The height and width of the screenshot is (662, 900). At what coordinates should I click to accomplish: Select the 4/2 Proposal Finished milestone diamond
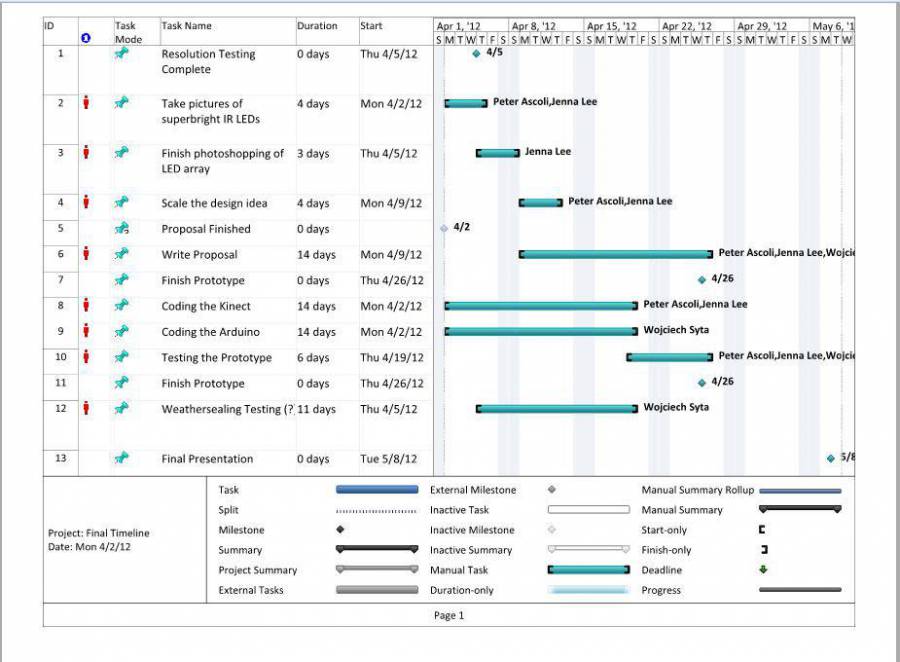[x=444, y=229]
